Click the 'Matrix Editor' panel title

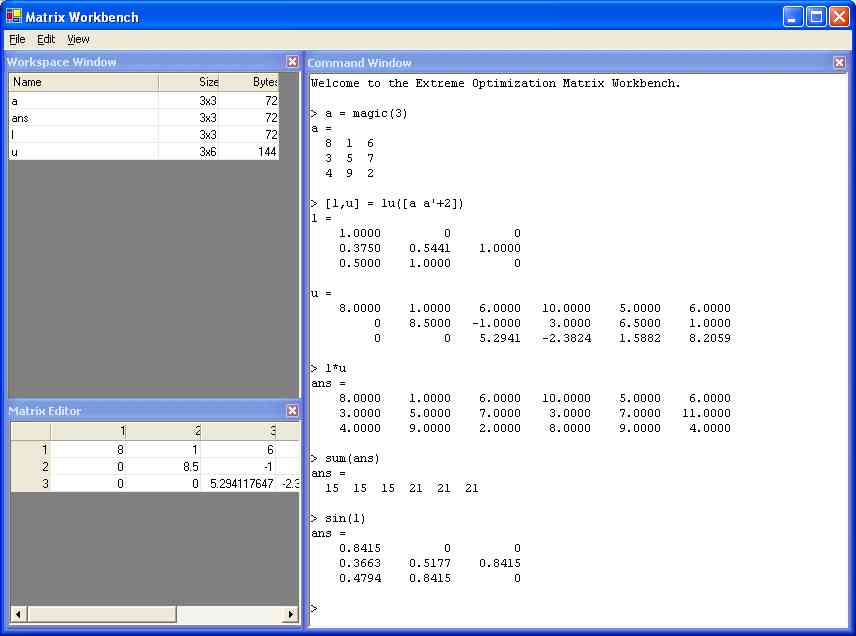(x=45, y=411)
